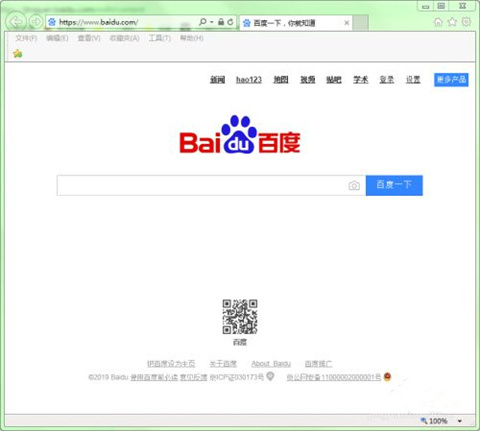Click the Baidu logo
This screenshot has height=431, width=480.
tap(240, 135)
